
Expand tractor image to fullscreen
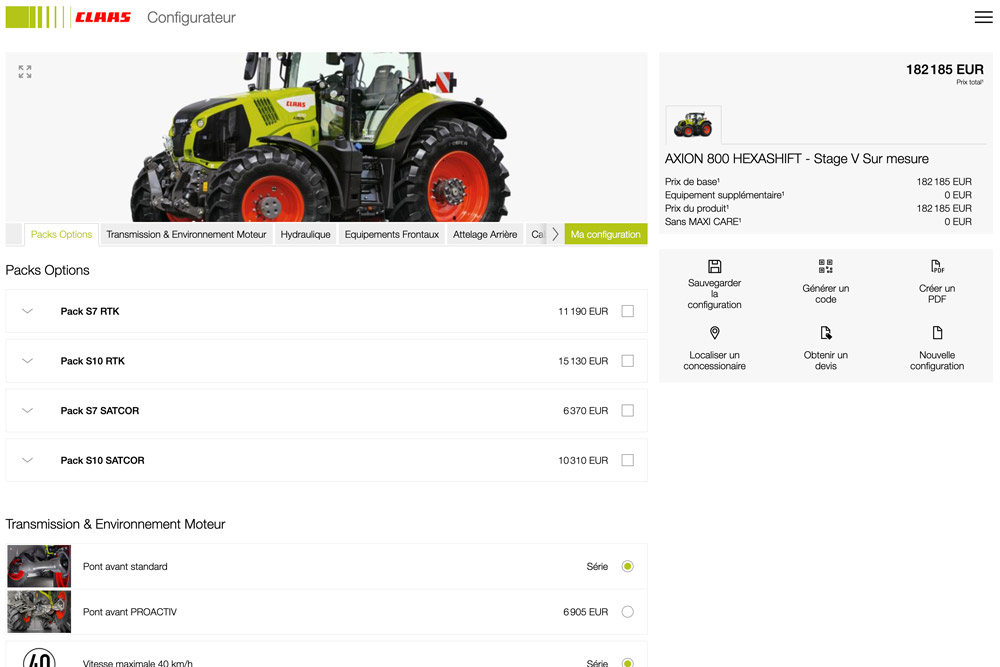[x=25, y=71]
